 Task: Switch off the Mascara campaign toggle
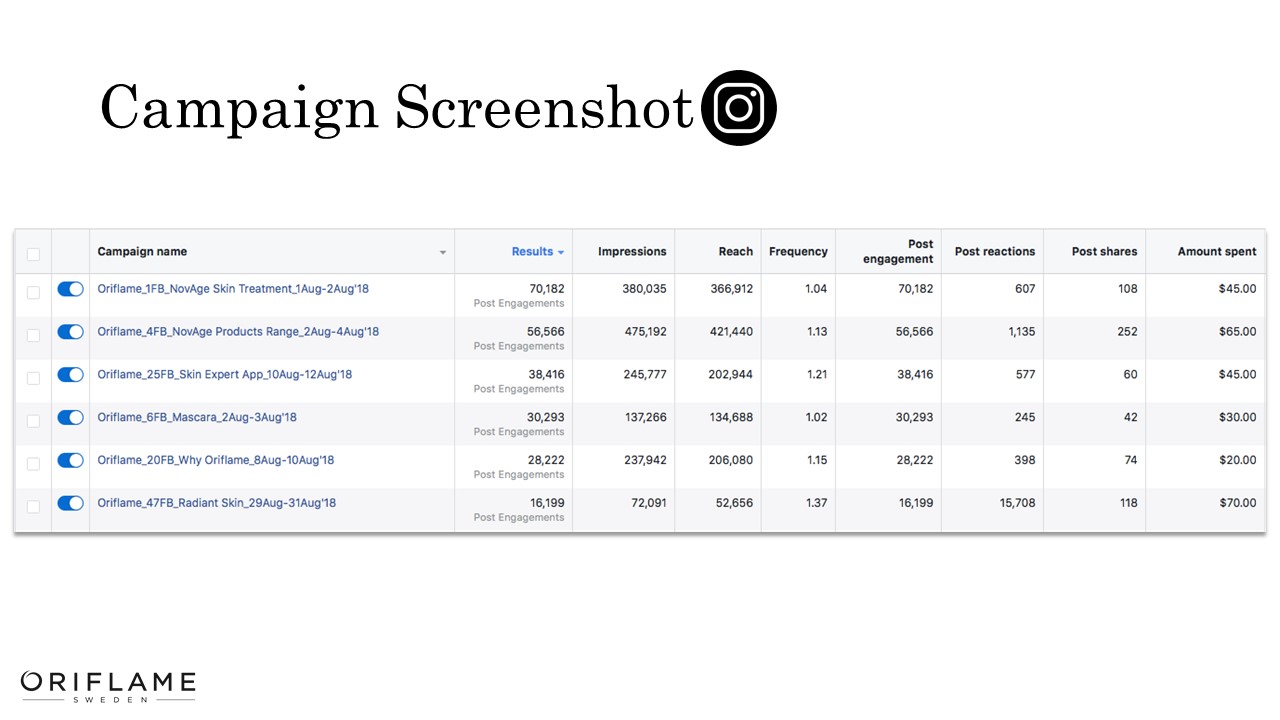point(70,418)
